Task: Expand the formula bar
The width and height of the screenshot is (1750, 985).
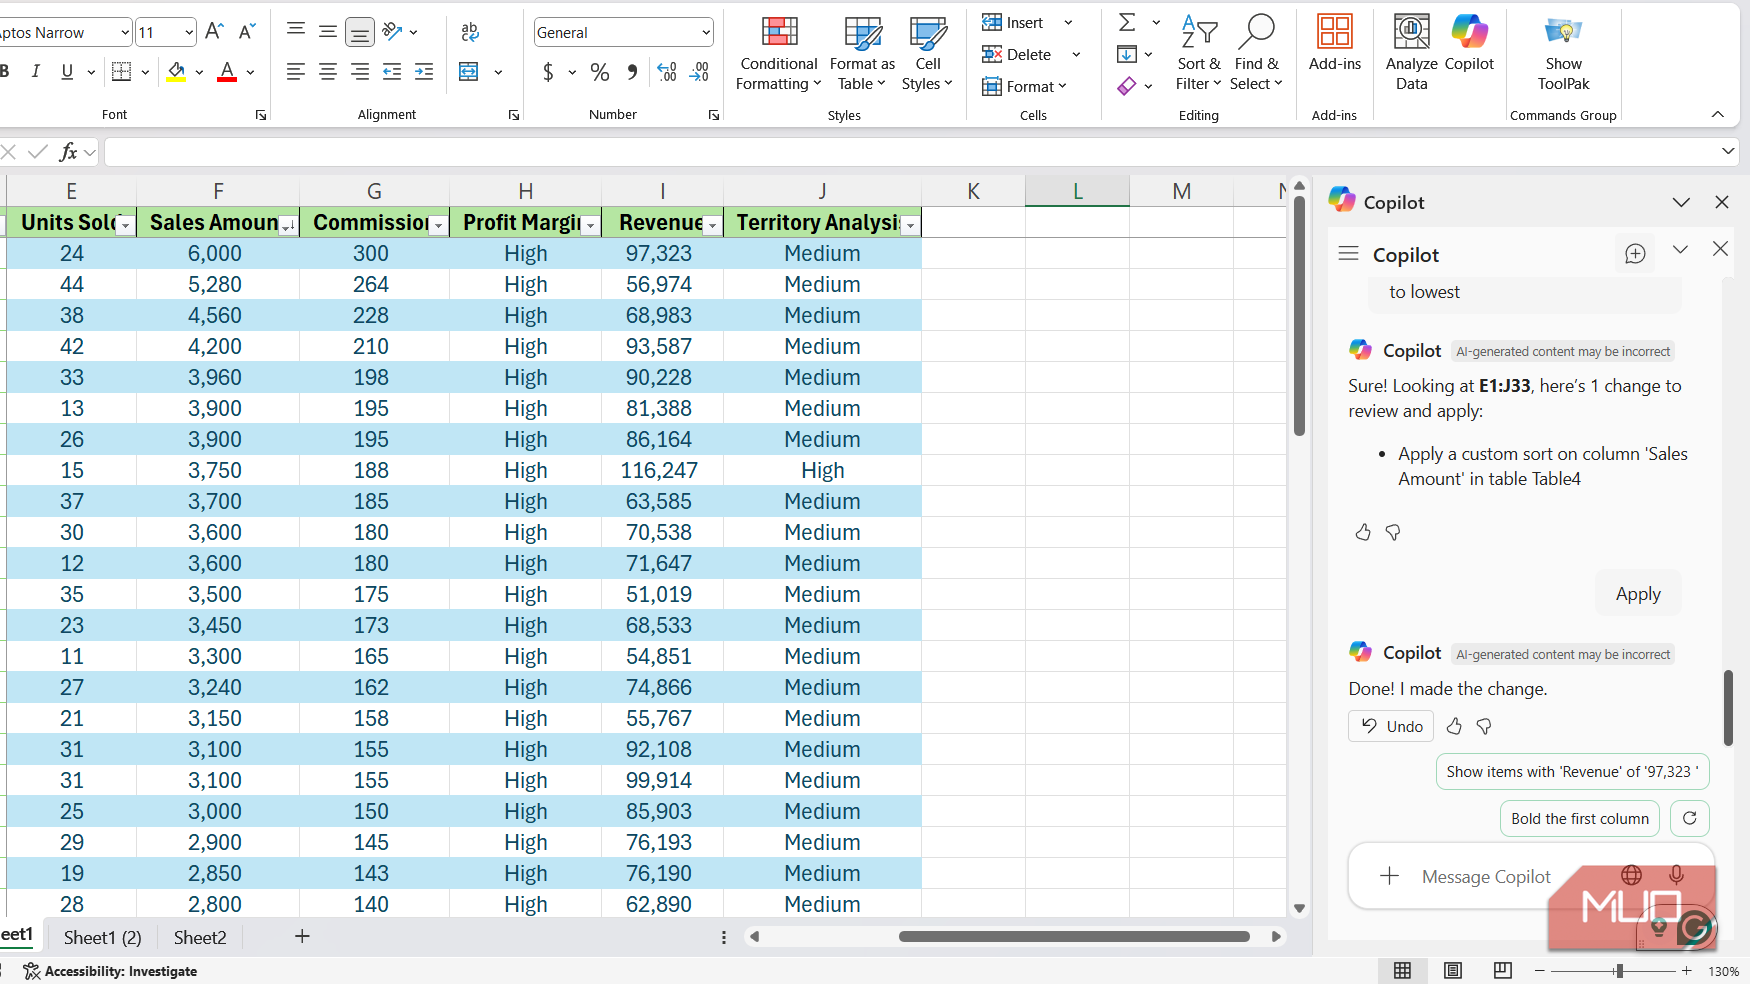Action: tap(1728, 151)
